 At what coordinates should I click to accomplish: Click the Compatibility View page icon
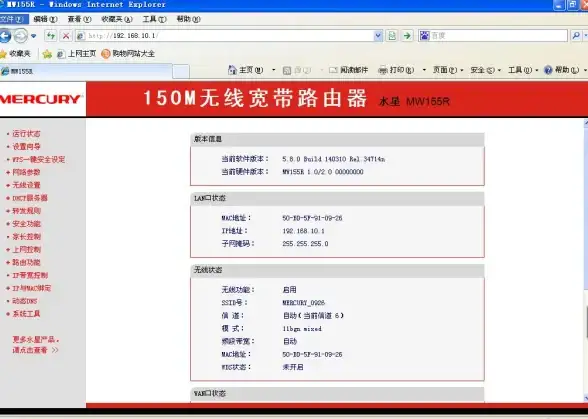[x=392, y=36]
